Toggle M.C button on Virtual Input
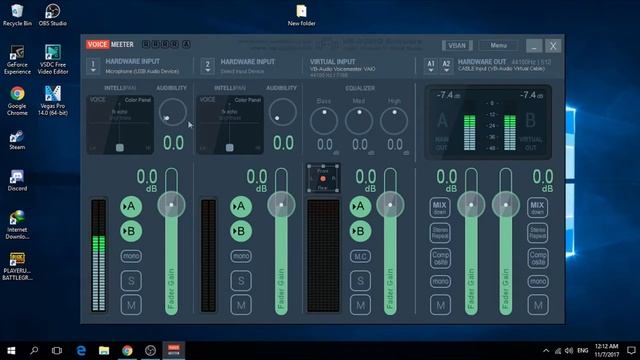640x360 pixels. tap(360, 256)
